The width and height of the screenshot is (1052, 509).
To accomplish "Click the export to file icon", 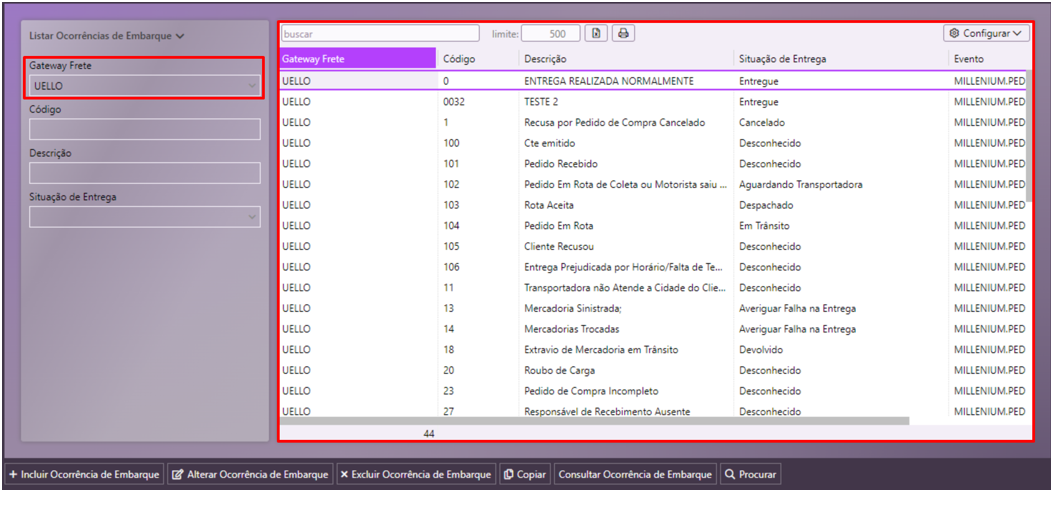I will coord(596,33).
